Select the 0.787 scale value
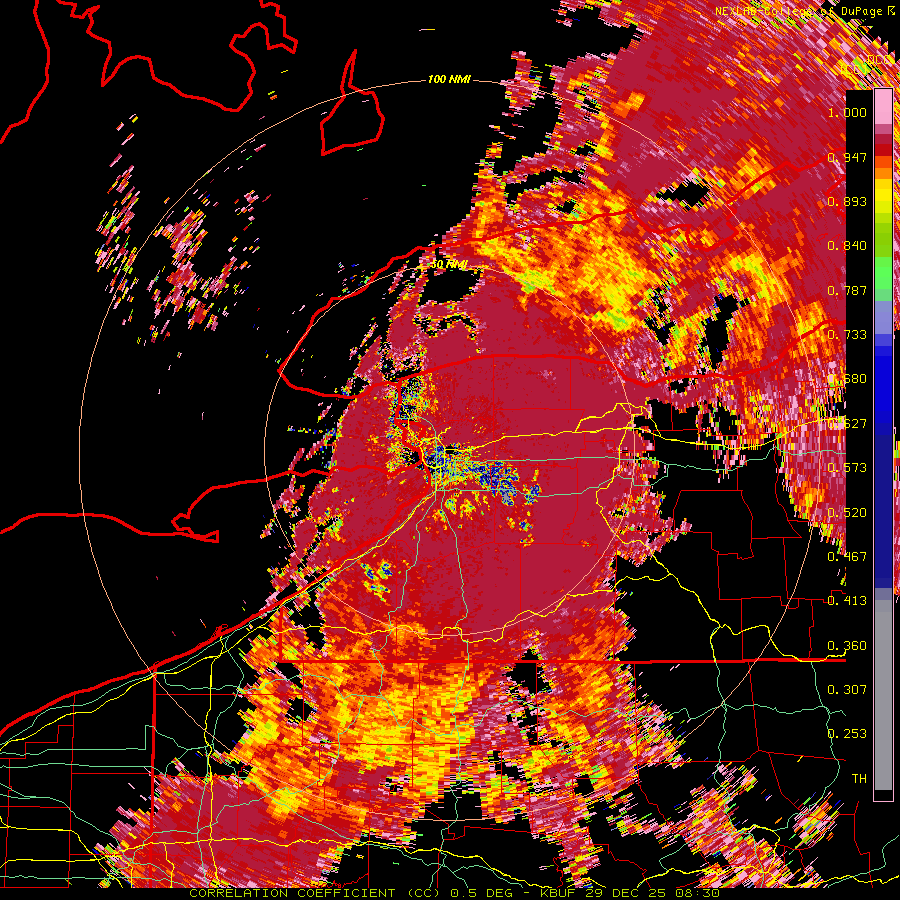 (847, 290)
